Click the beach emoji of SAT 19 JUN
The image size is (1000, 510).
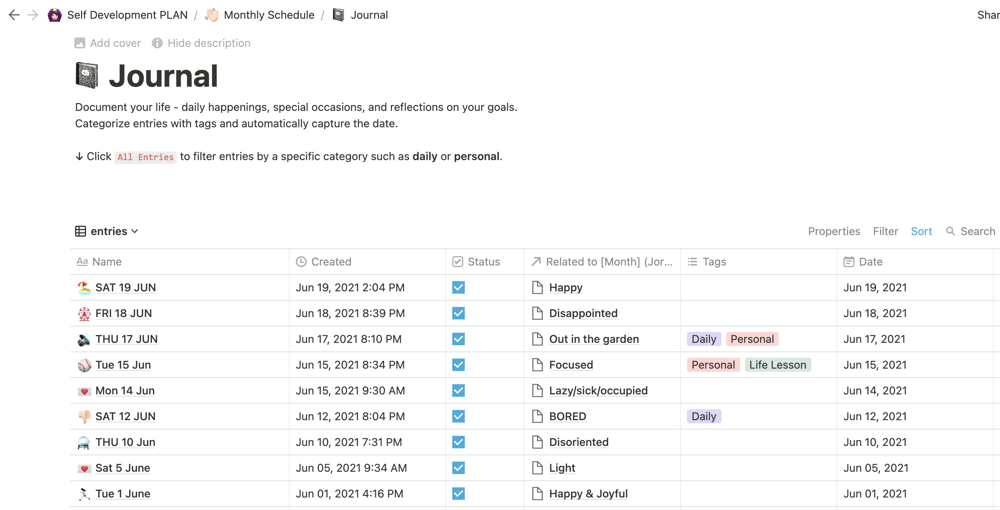pos(84,288)
